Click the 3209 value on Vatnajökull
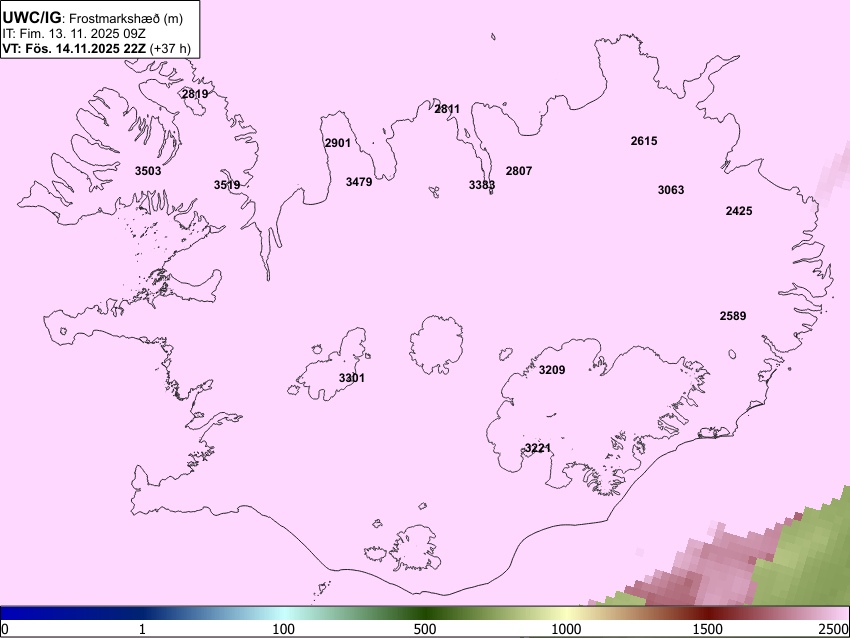This screenshot has height=638, width=850. tap(552, 370)
